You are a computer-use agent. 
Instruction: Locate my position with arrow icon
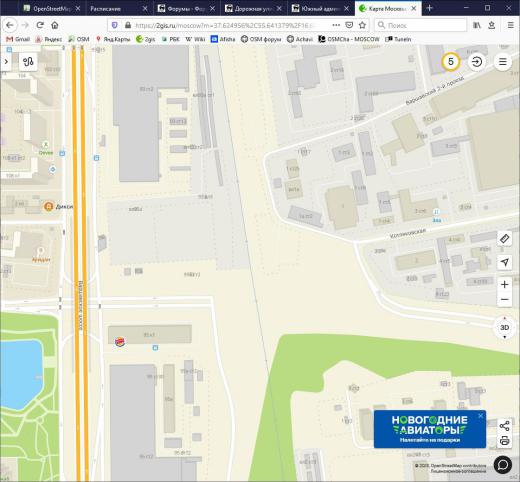[505, 262]
